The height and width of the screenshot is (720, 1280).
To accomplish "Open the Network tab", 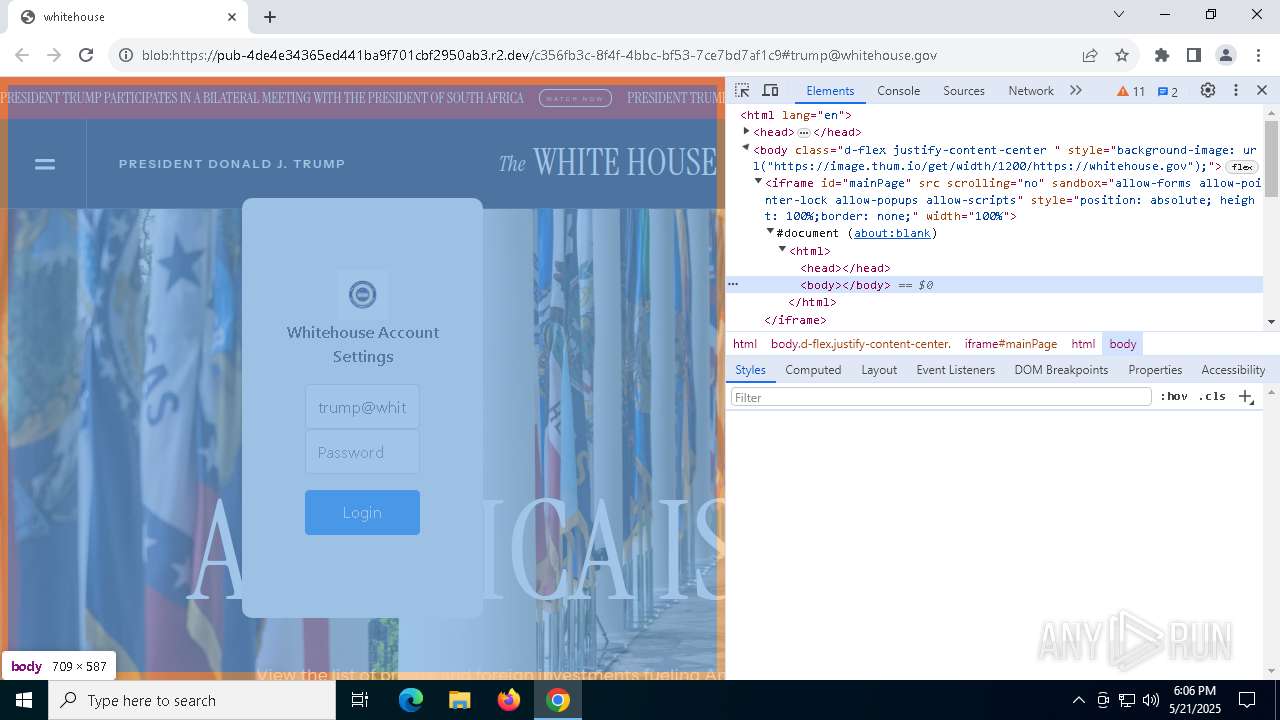I will [1030, 90].
